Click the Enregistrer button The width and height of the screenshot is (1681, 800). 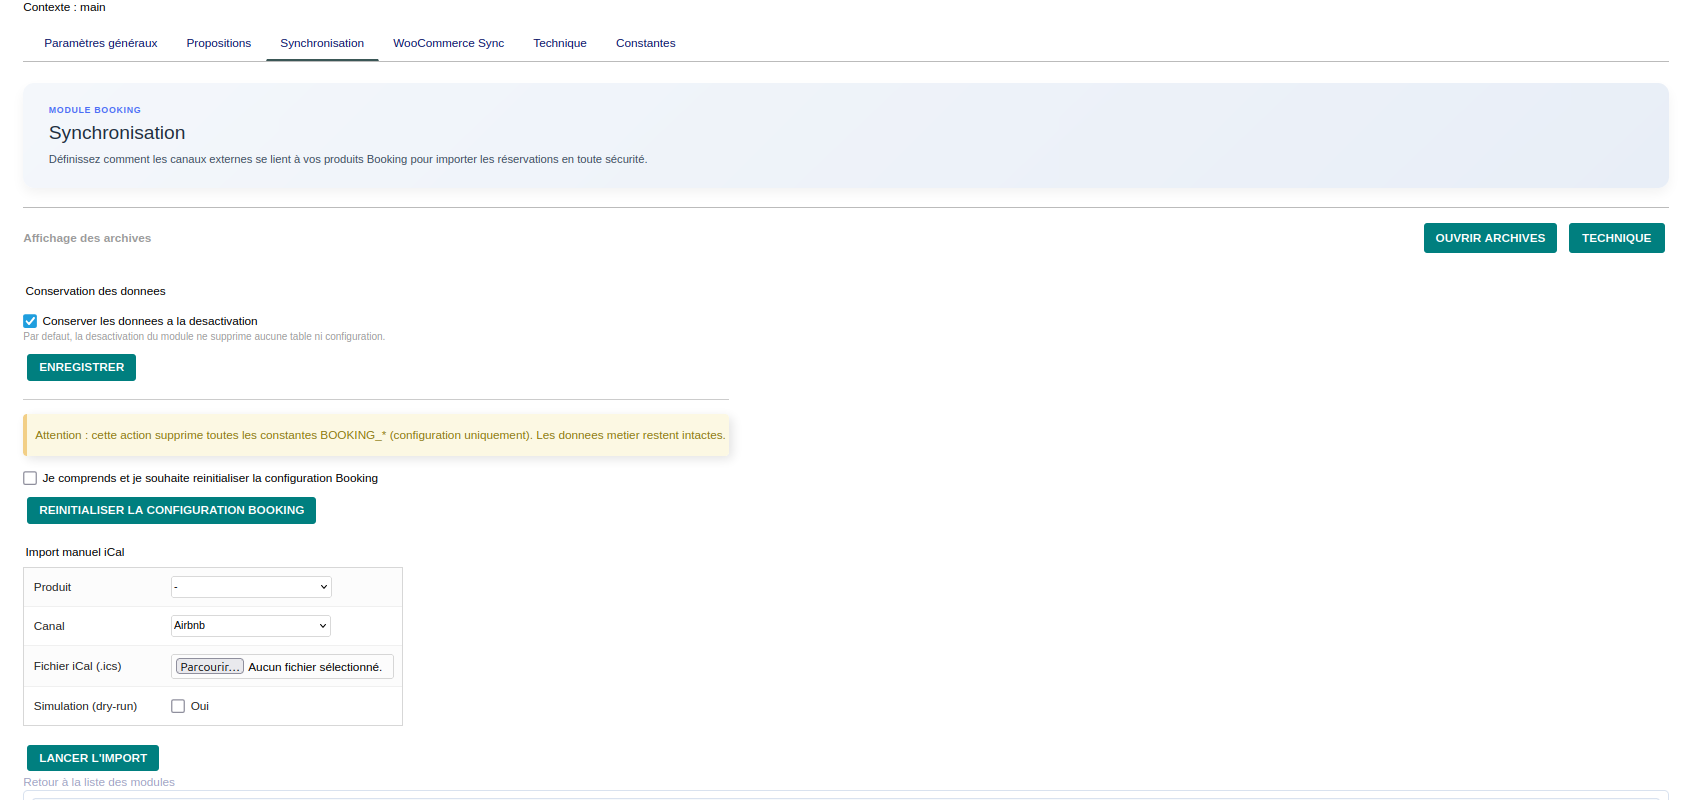click(x=81, y=367)
